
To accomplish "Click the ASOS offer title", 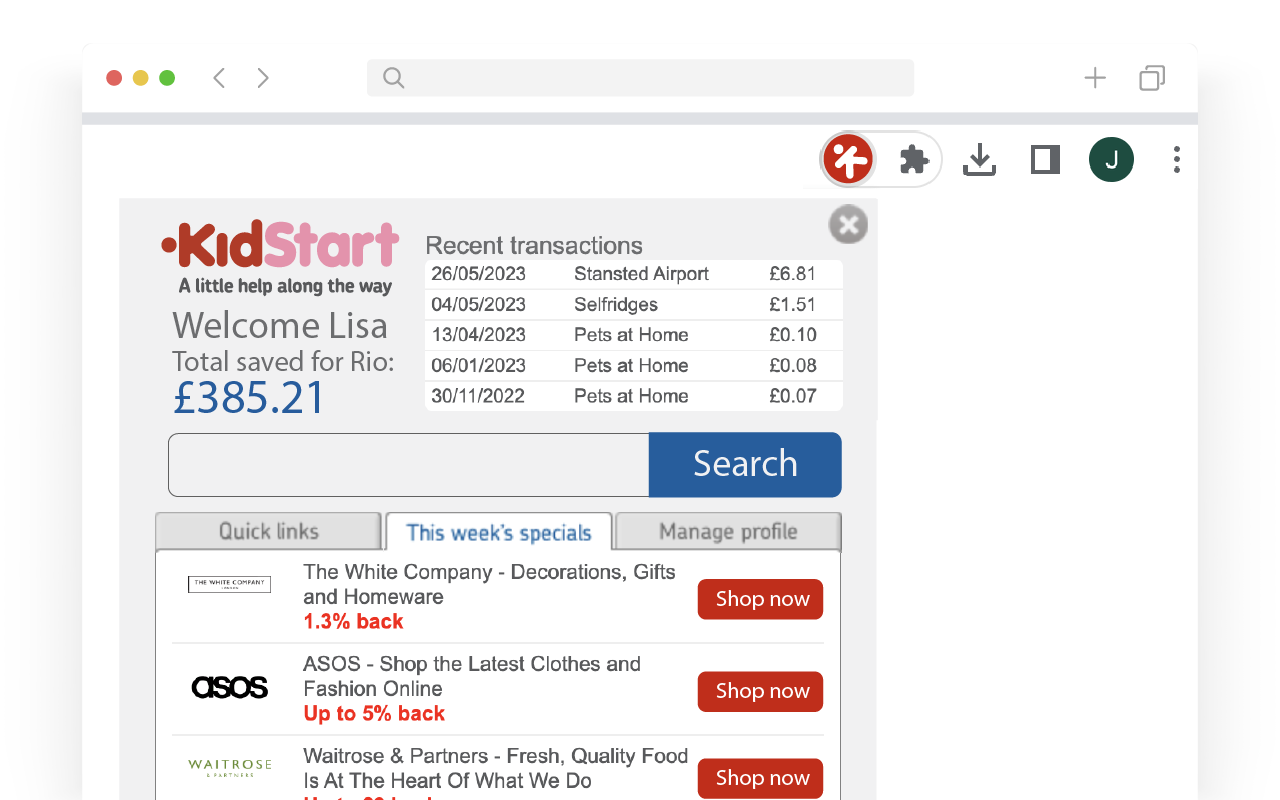I will [472, 676].
